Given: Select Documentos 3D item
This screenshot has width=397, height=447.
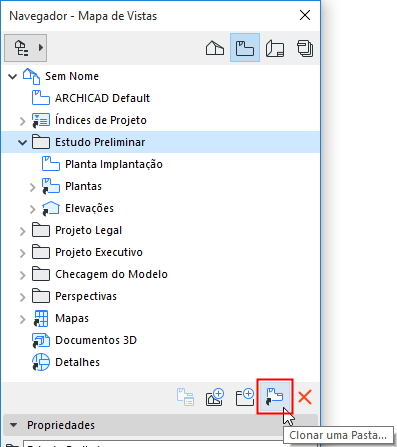Looking at the screenshot, I should (x=96, y=340).
